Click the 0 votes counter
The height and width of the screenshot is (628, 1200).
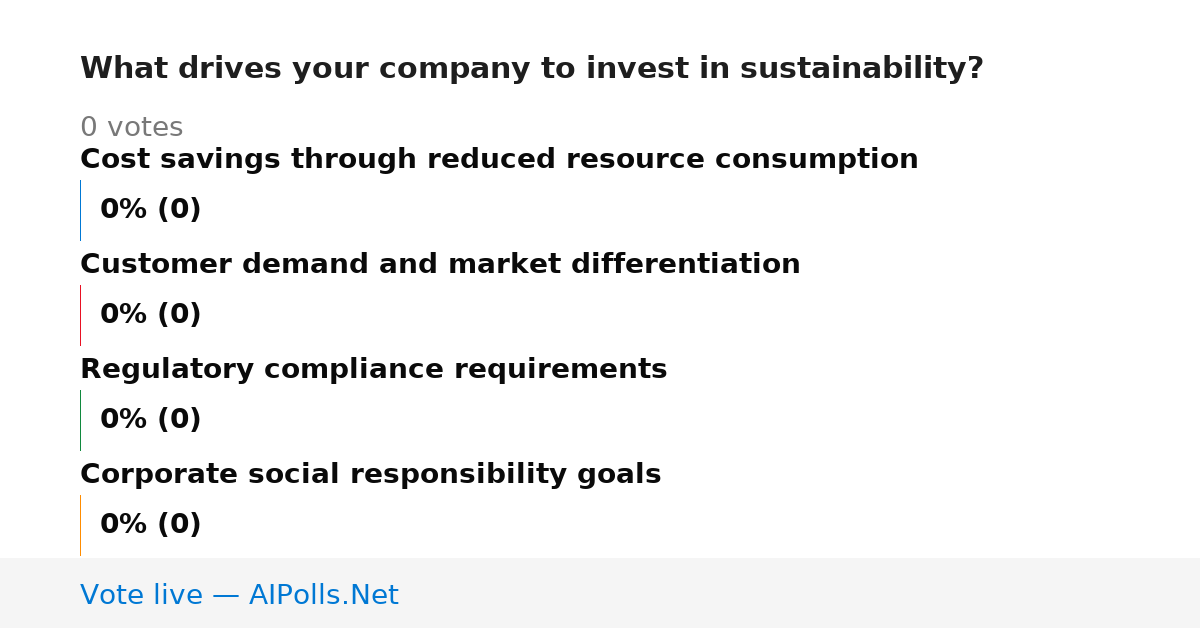(x=131, y=128)
